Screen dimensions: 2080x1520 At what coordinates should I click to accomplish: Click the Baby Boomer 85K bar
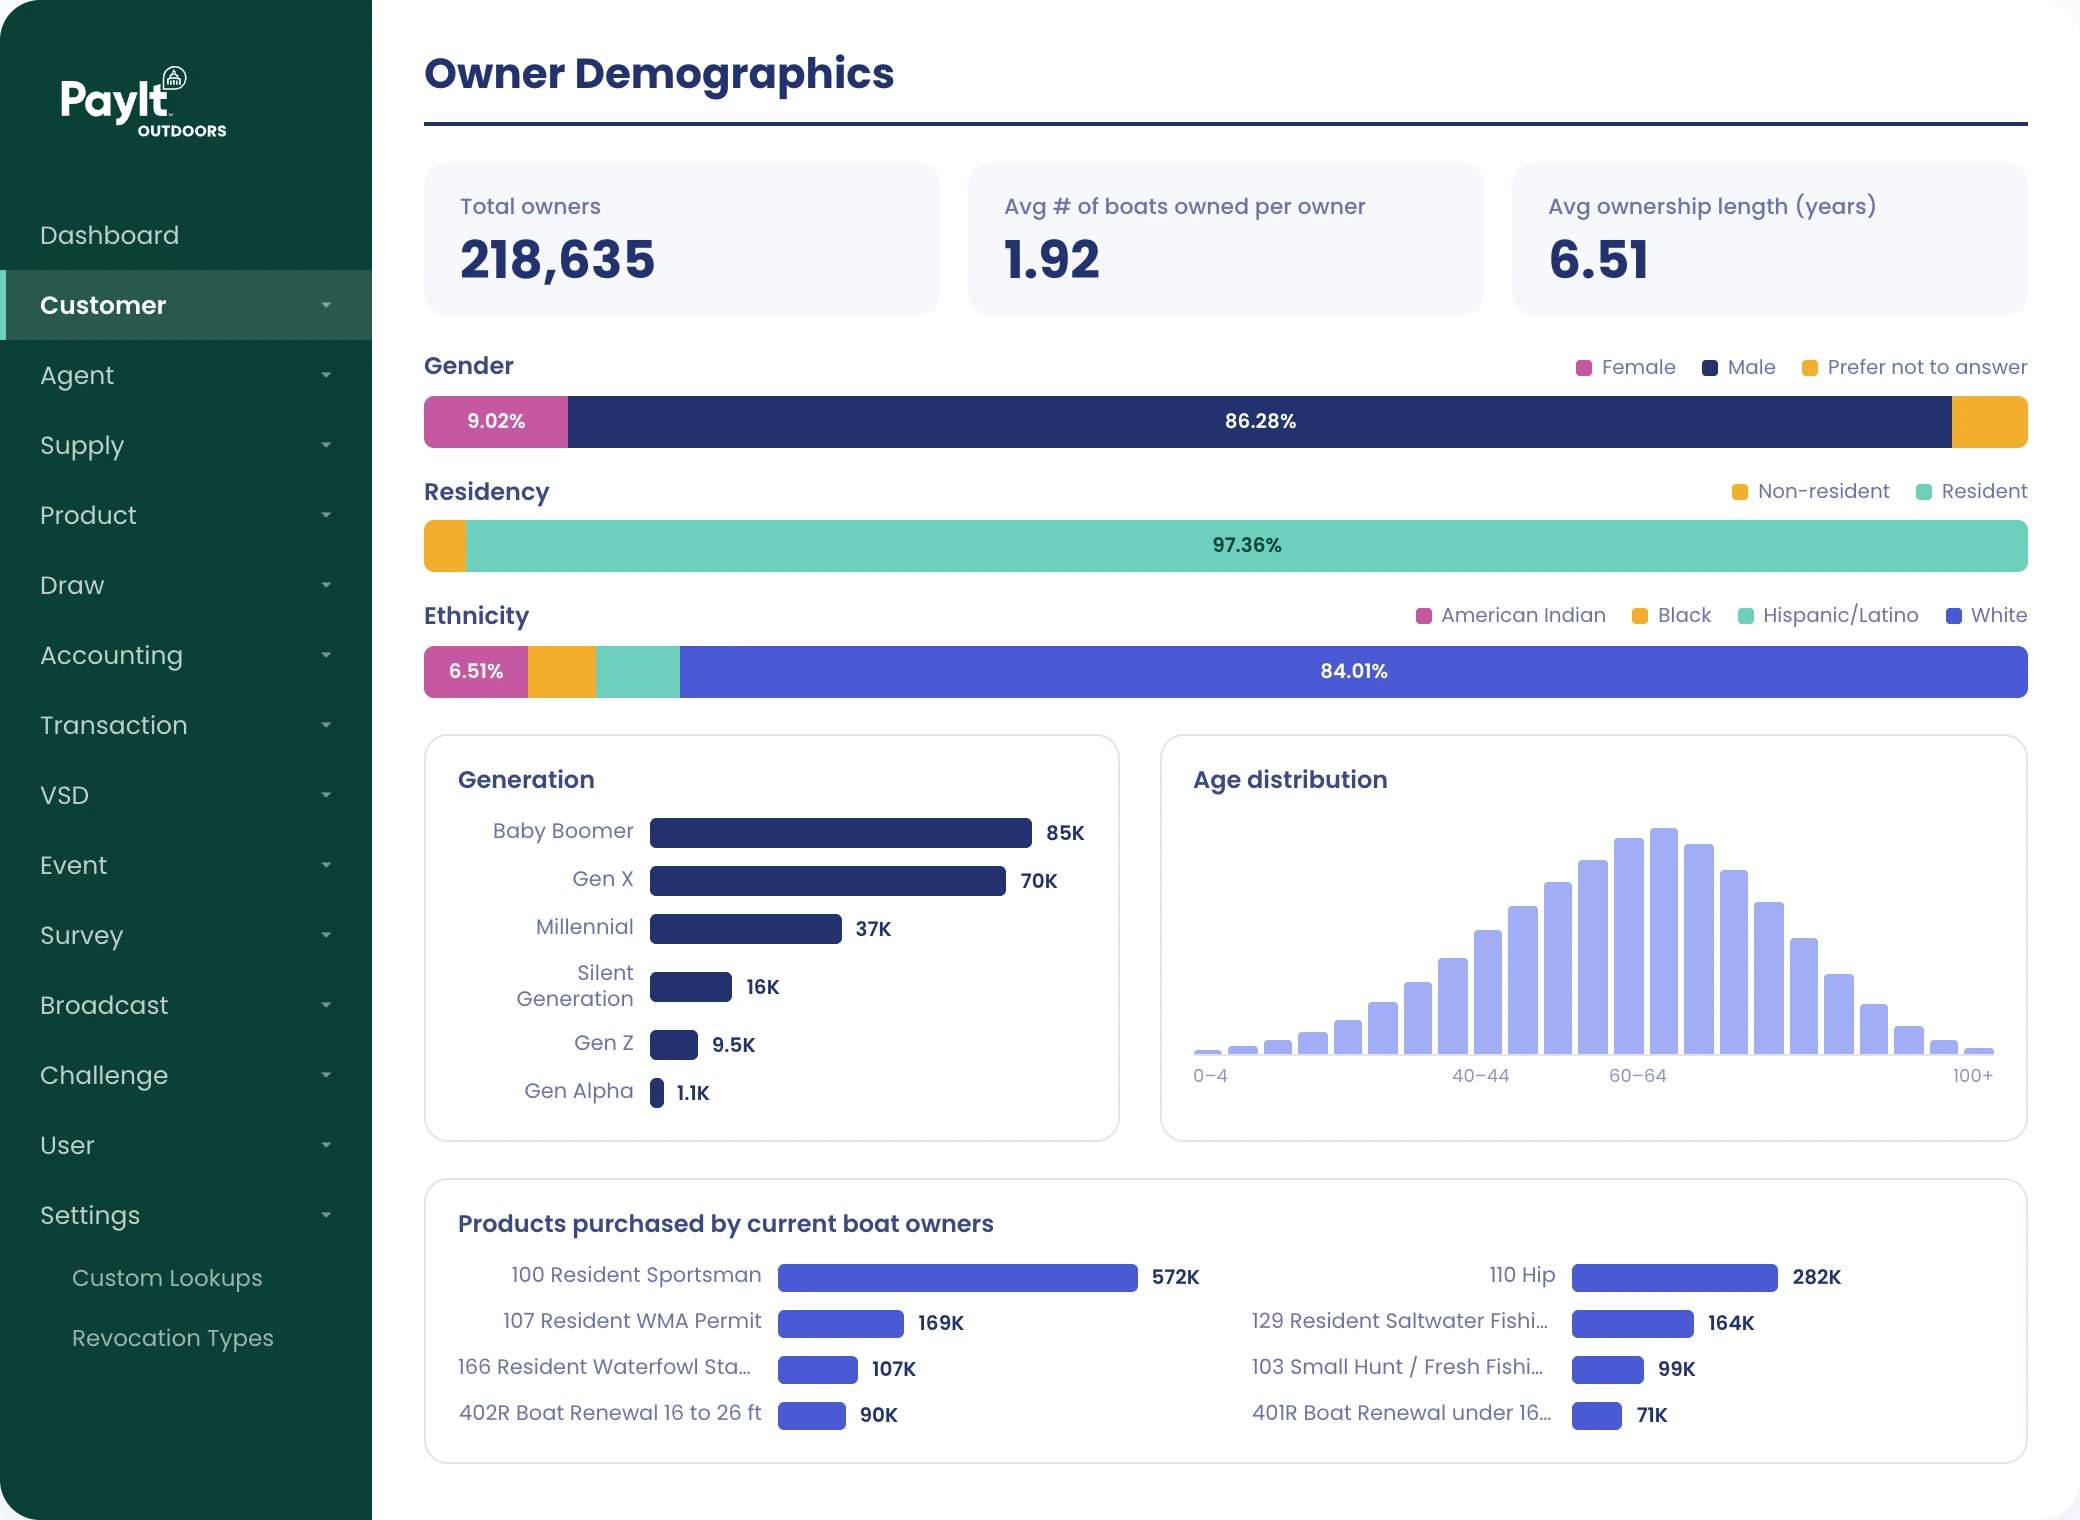pyautogui.click(x=841, y=833)
